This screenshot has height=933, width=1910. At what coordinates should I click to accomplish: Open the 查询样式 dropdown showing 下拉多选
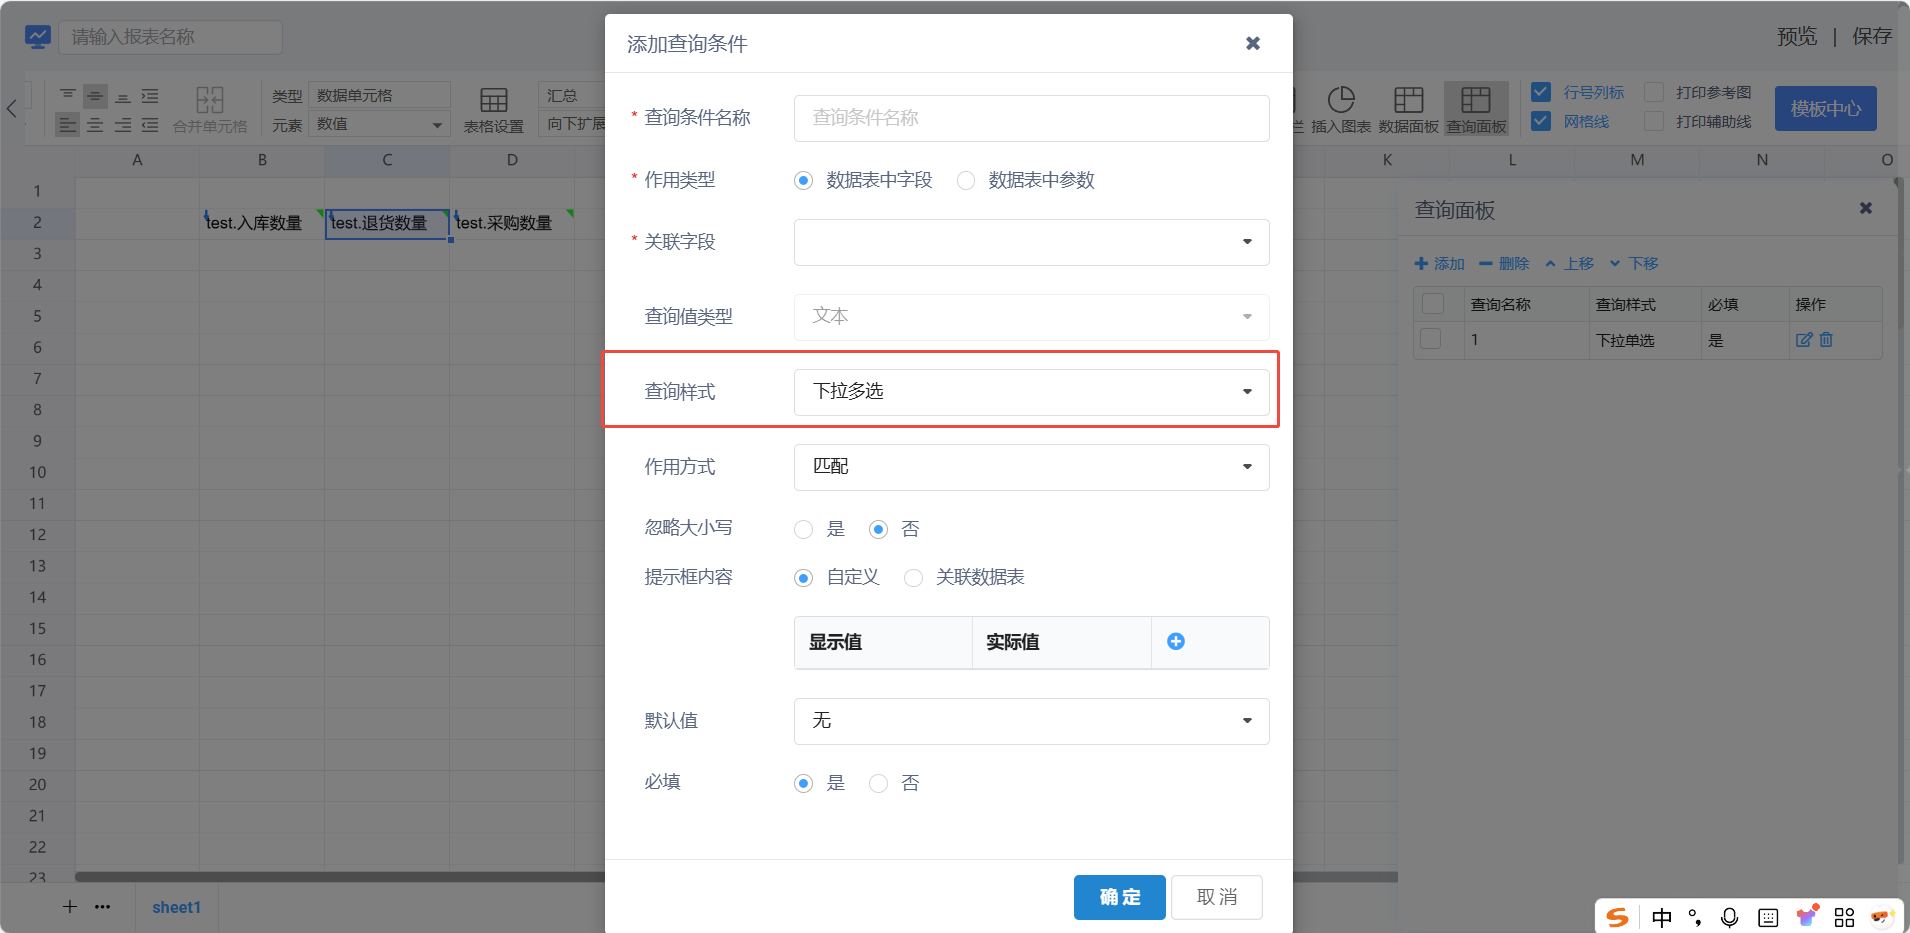point(1031,392)
